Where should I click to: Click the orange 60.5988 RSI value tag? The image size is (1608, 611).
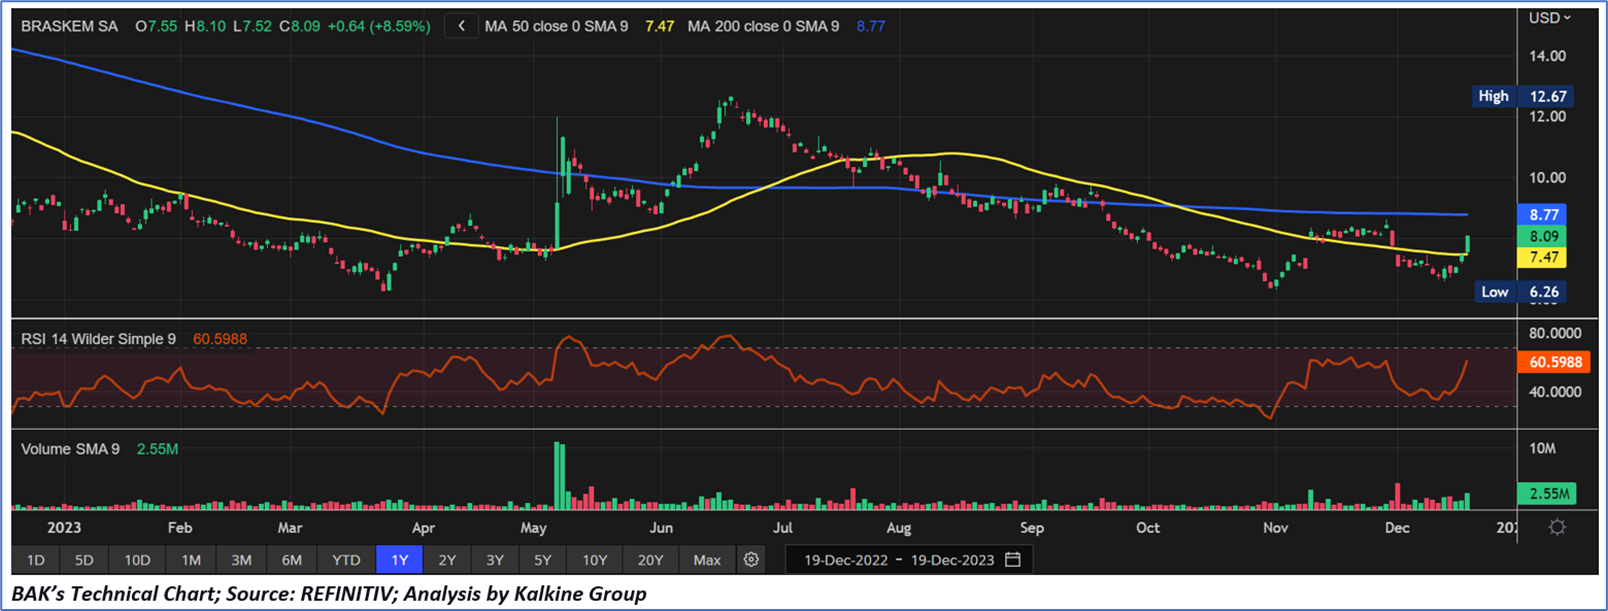1554,362
